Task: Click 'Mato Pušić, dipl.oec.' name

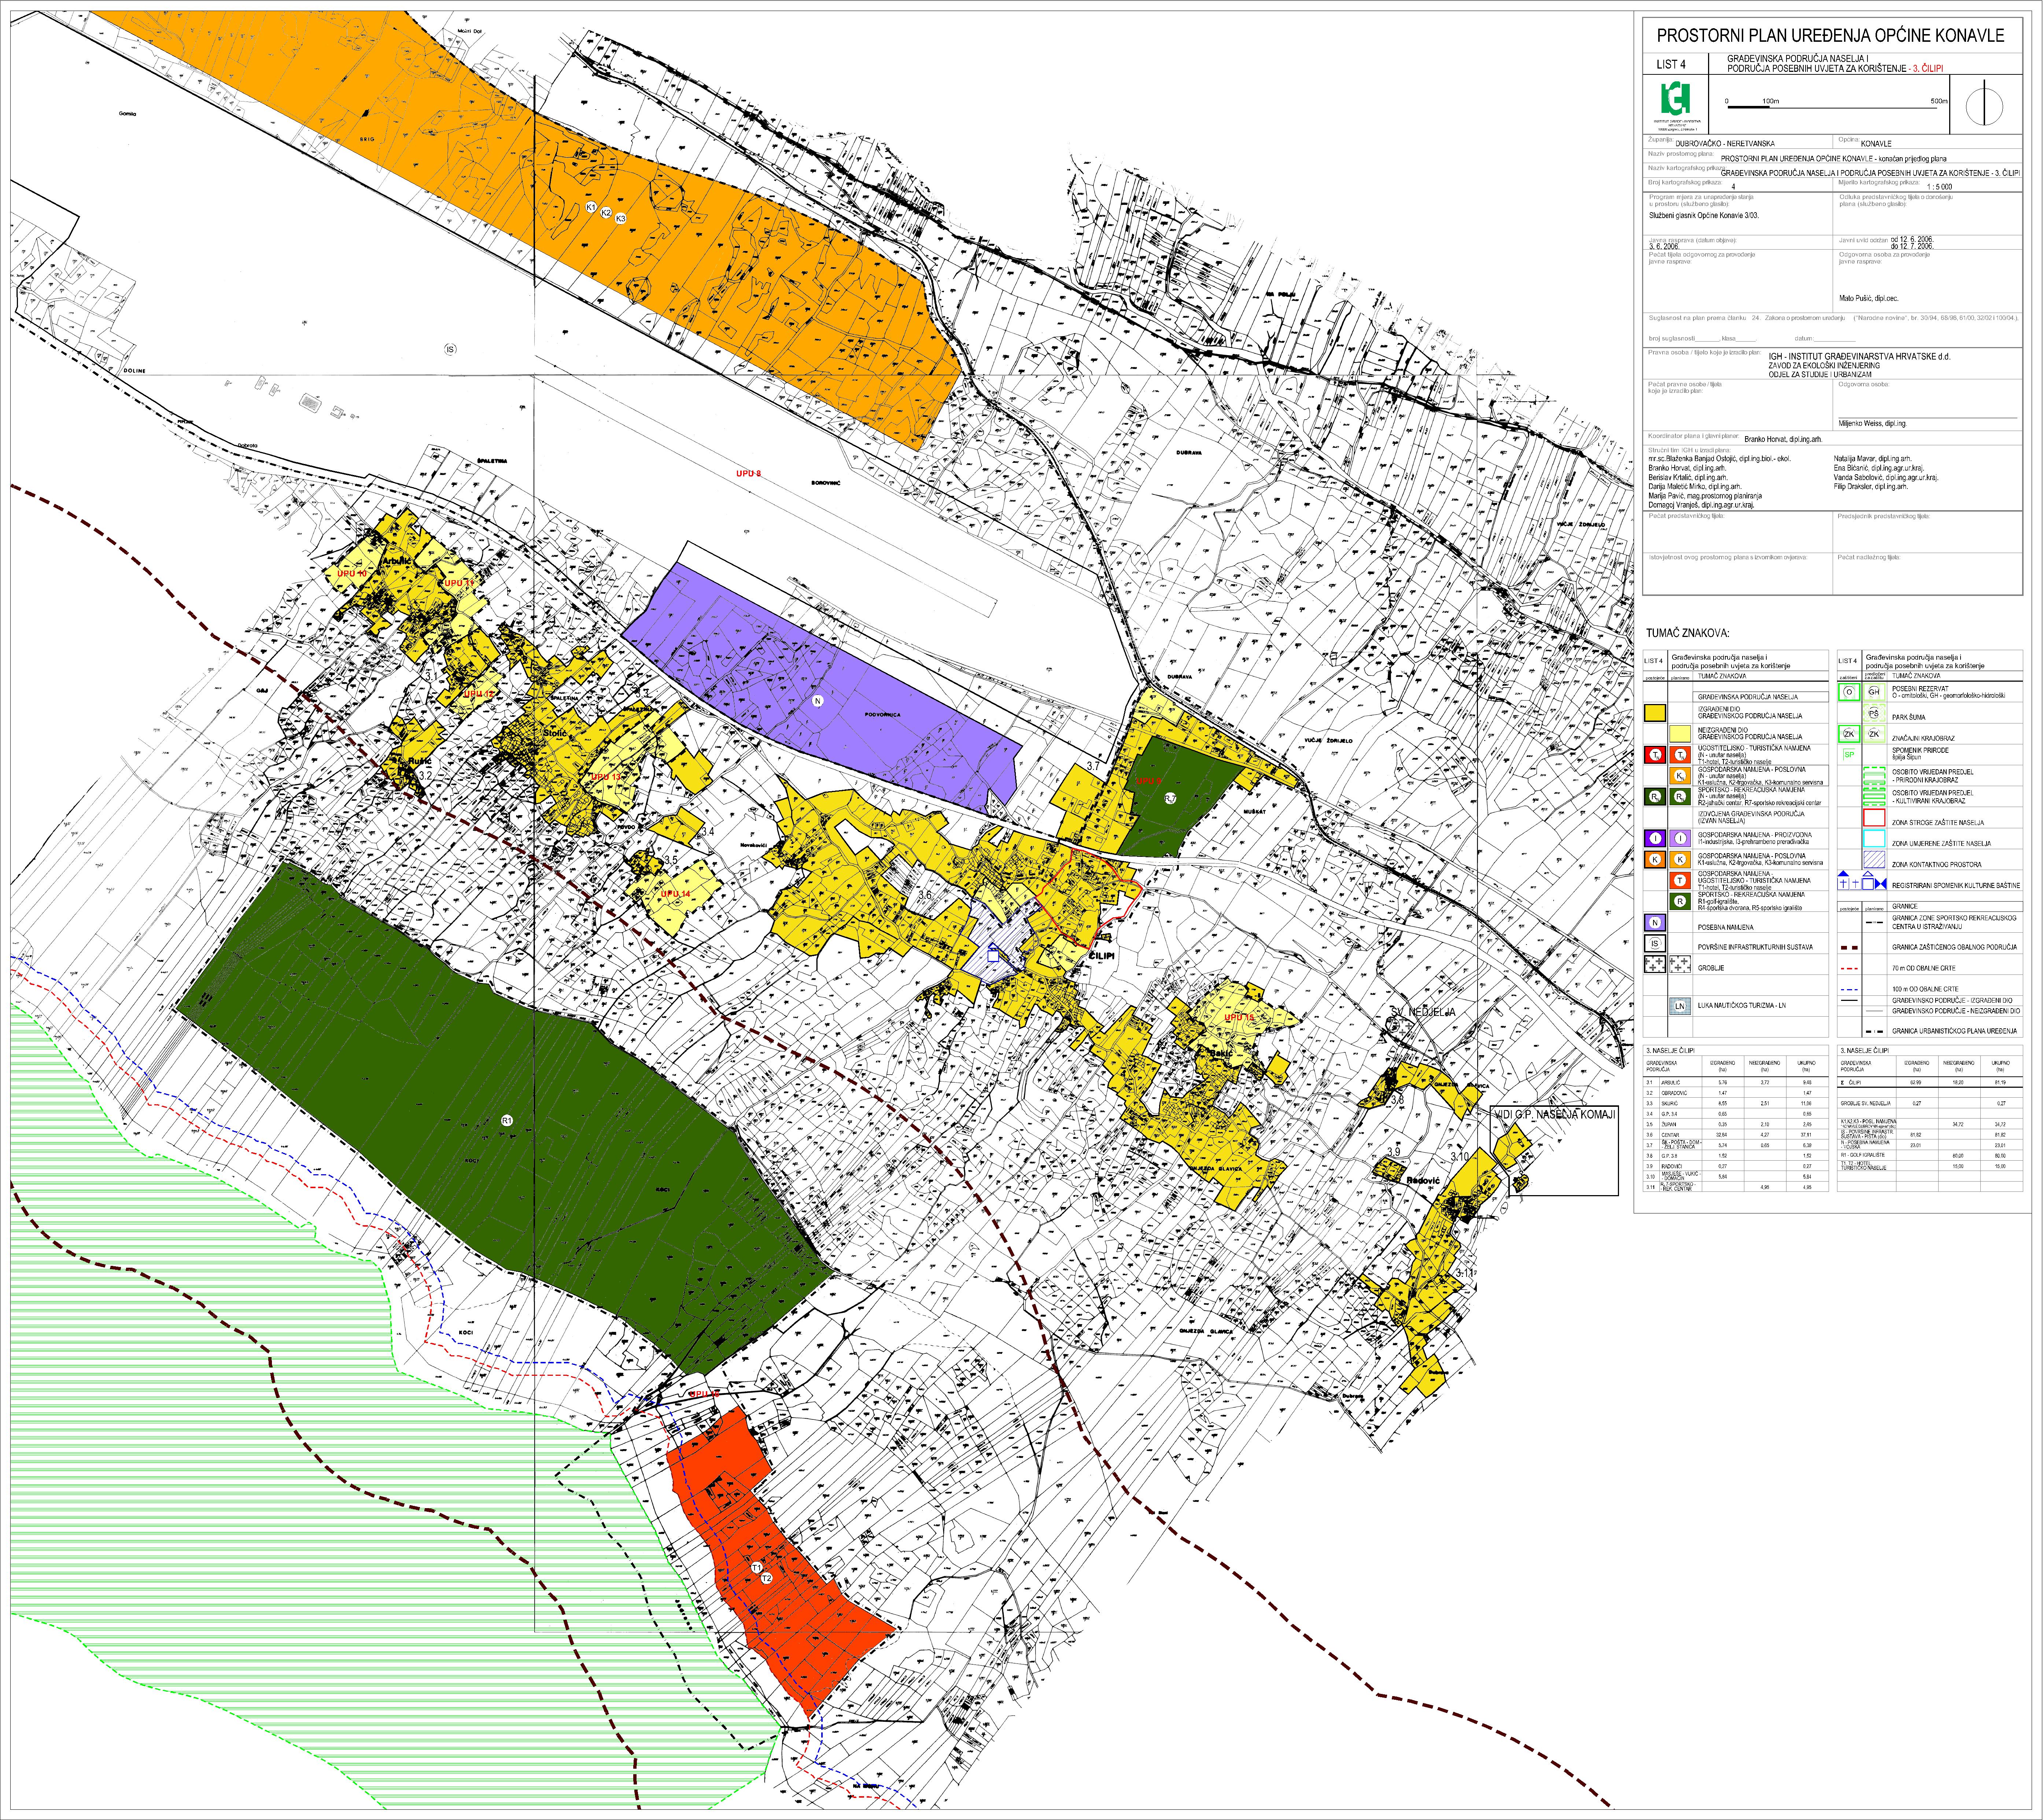Action: pyautogui.click(x=1869, y=298)
